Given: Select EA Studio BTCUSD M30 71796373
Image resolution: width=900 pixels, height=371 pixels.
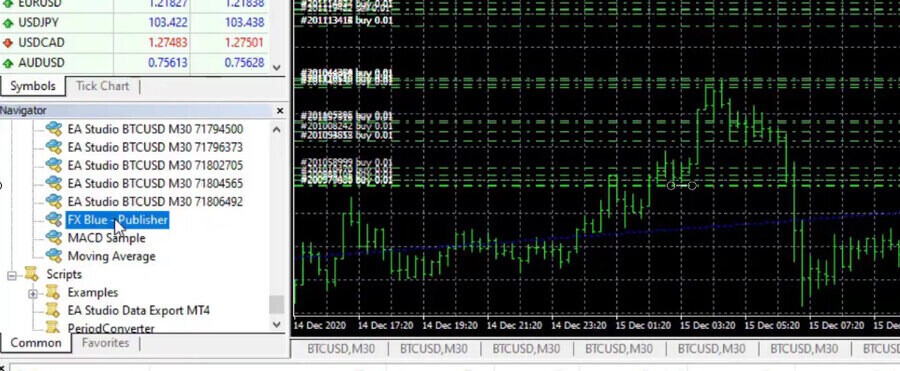Looking at the screenshot, I should coord(155,148).
